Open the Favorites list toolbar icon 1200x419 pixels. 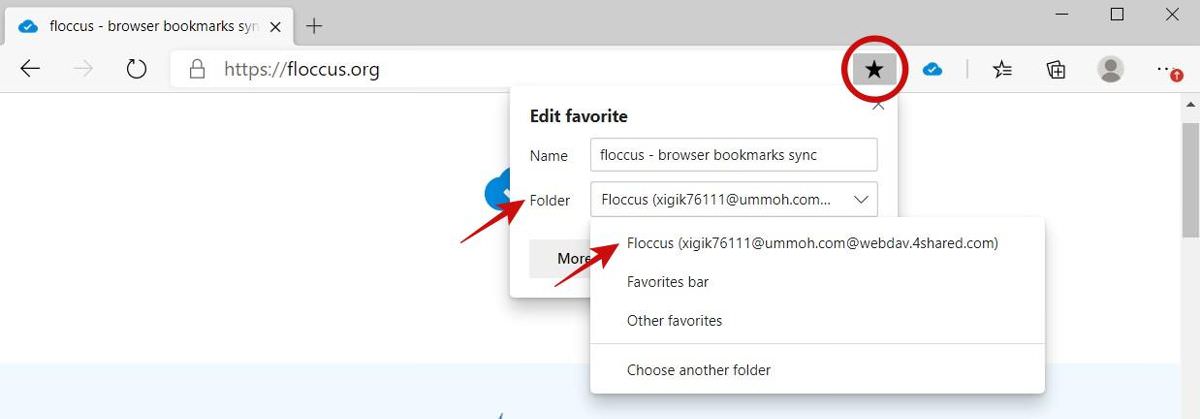(1002, 69)
